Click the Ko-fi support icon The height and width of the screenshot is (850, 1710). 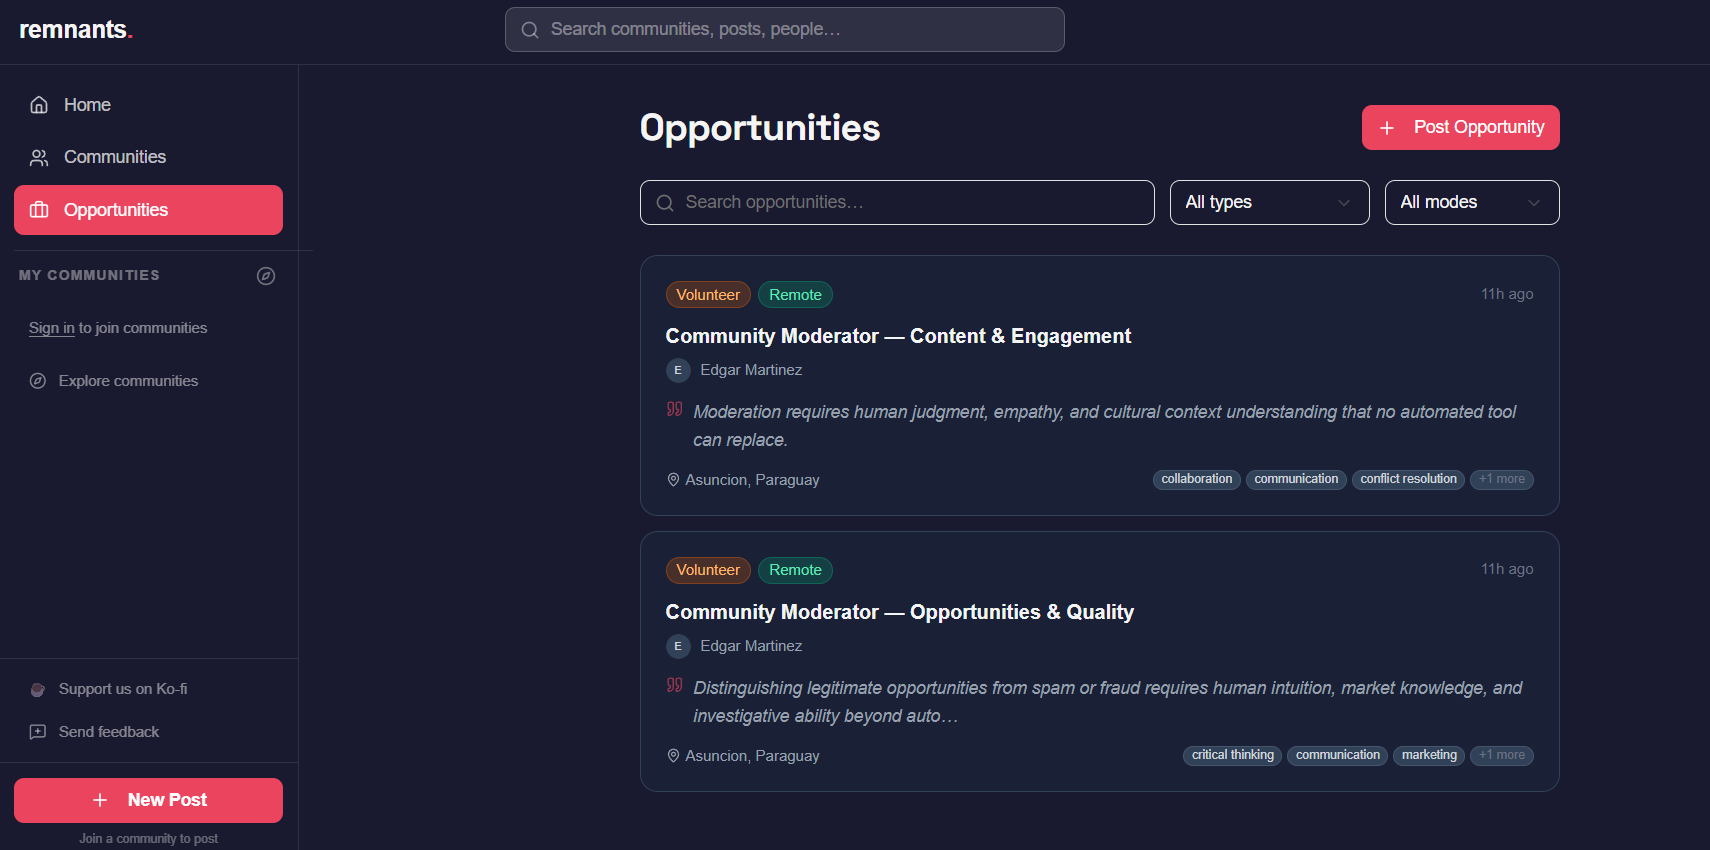pyautogui.click(x=37, y=689)
